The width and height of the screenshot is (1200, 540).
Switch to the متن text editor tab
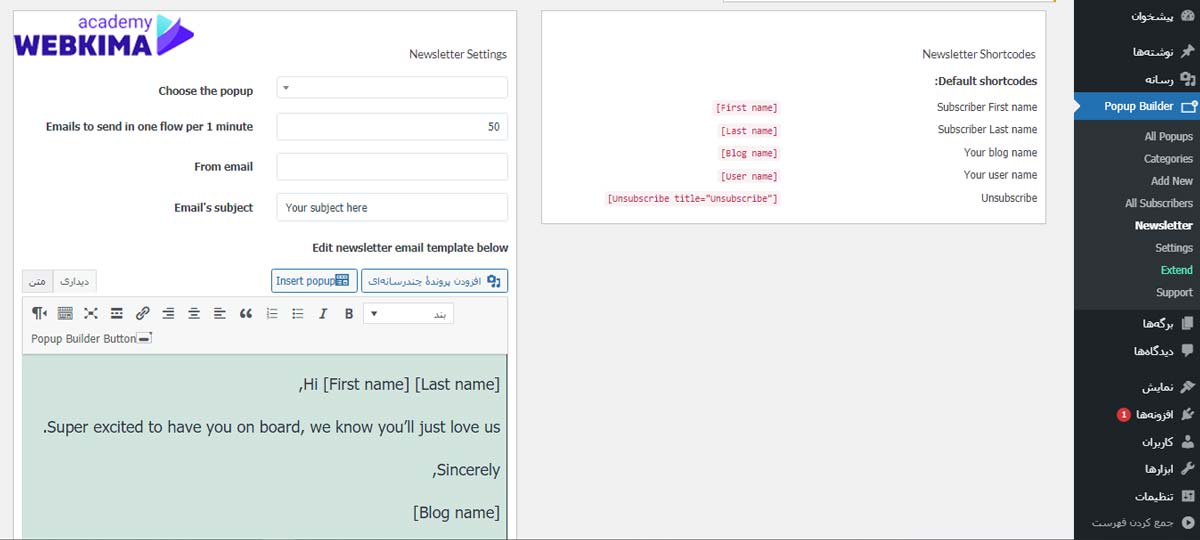[38, 281]
